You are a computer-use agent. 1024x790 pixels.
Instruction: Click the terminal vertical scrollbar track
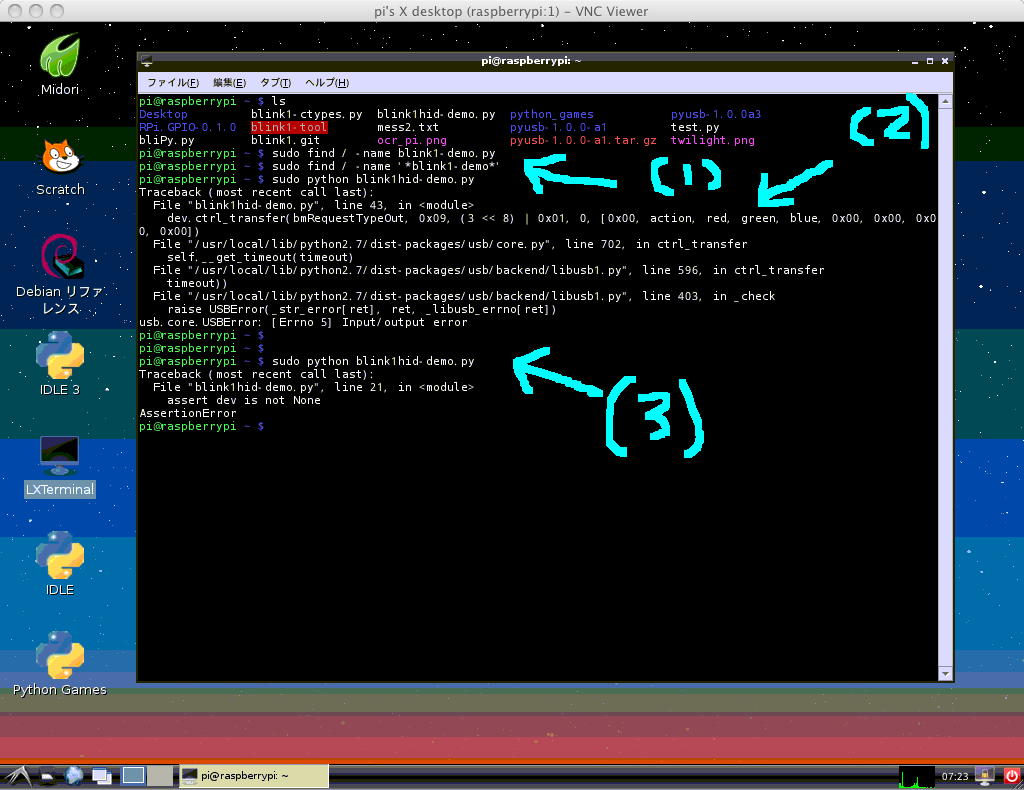pos(945,387)
